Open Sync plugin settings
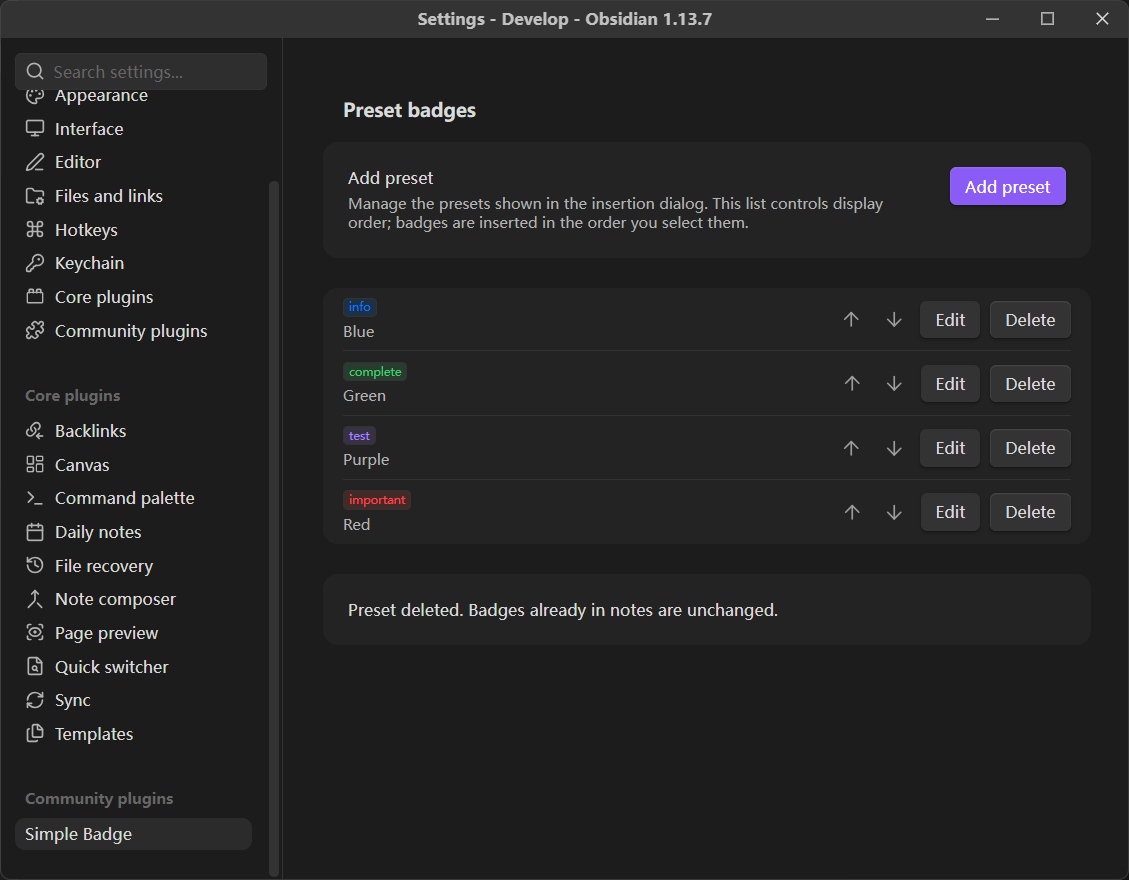Viewport: 1129px width, 880px height. click(x=133, y=700)
